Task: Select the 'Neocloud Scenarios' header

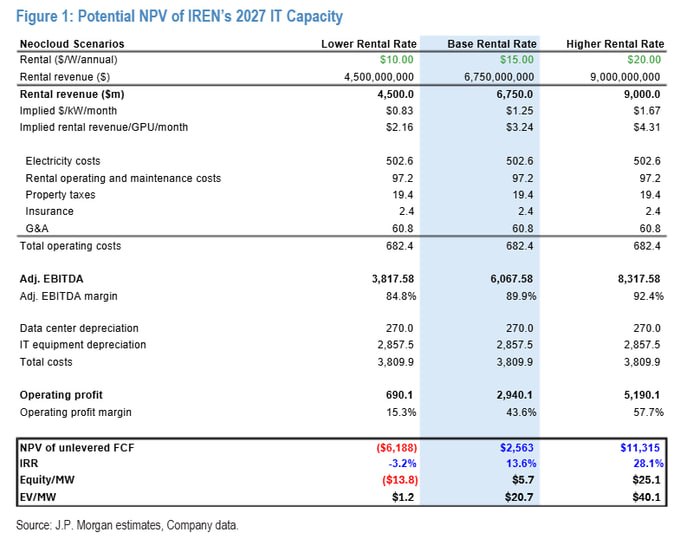Action: [72, 44]
